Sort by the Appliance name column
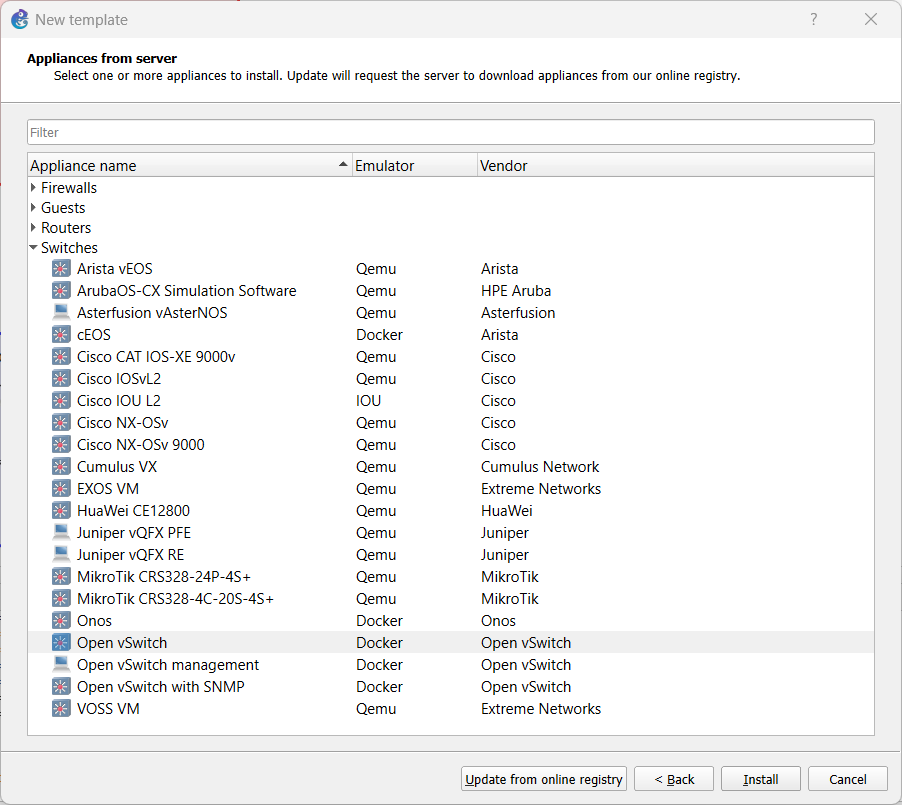The image size is (902, 805). (190, 166)
